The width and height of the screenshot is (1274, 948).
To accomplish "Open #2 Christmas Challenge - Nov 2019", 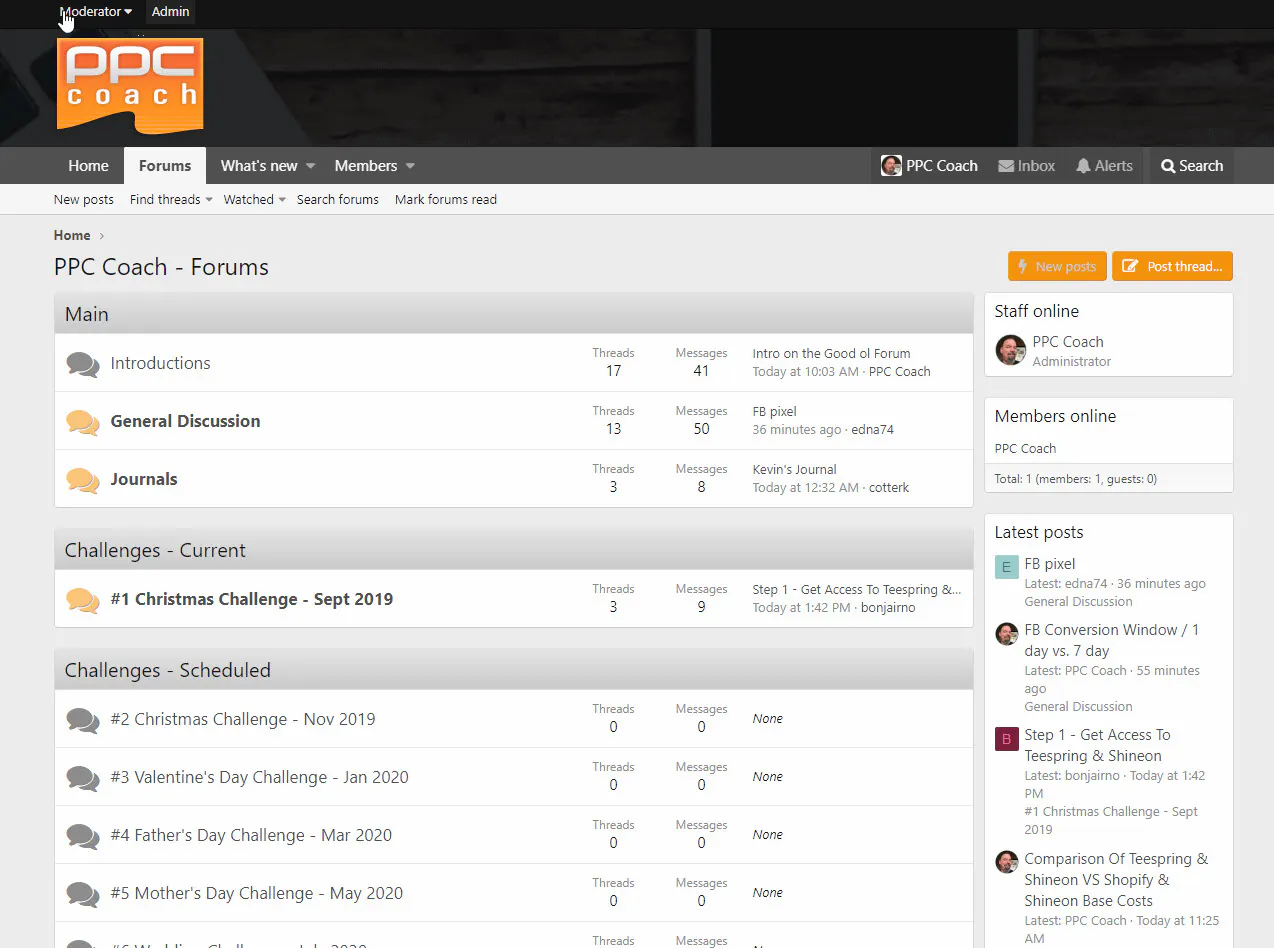I will click(243, 719).
